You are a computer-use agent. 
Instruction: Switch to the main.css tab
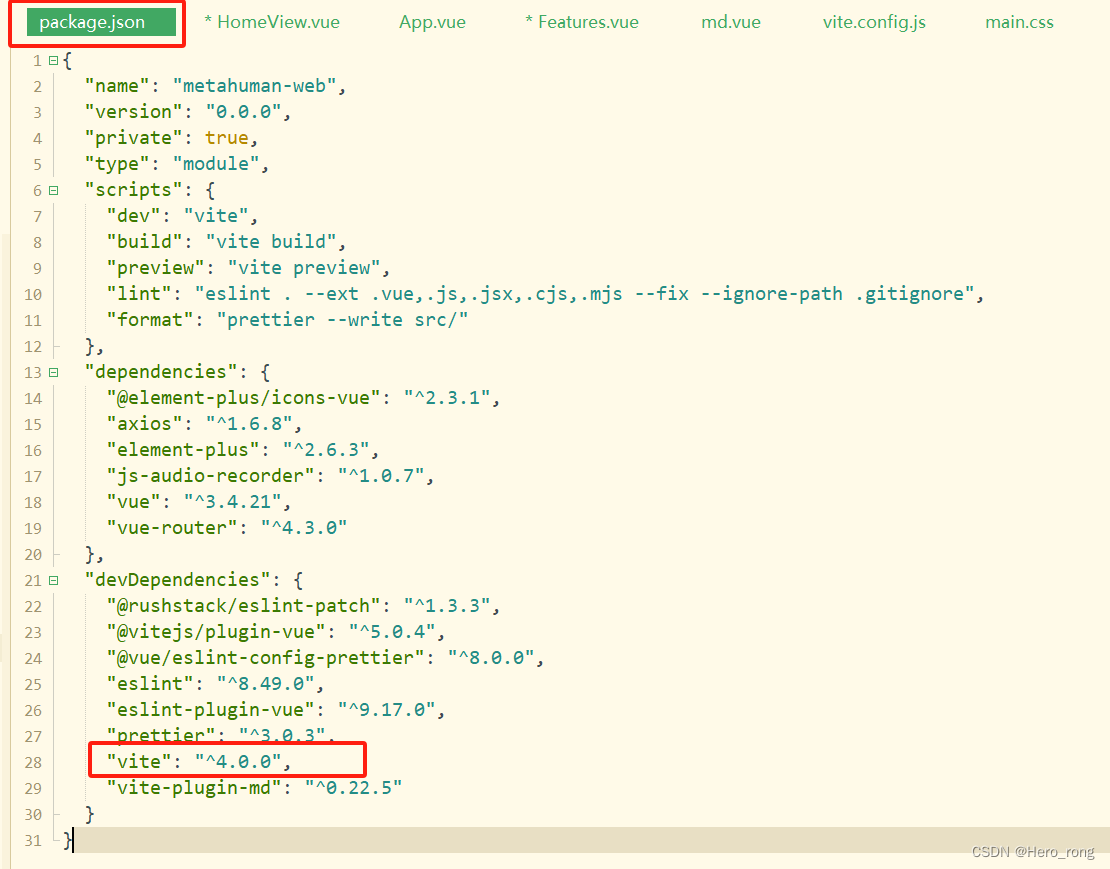1019,23
